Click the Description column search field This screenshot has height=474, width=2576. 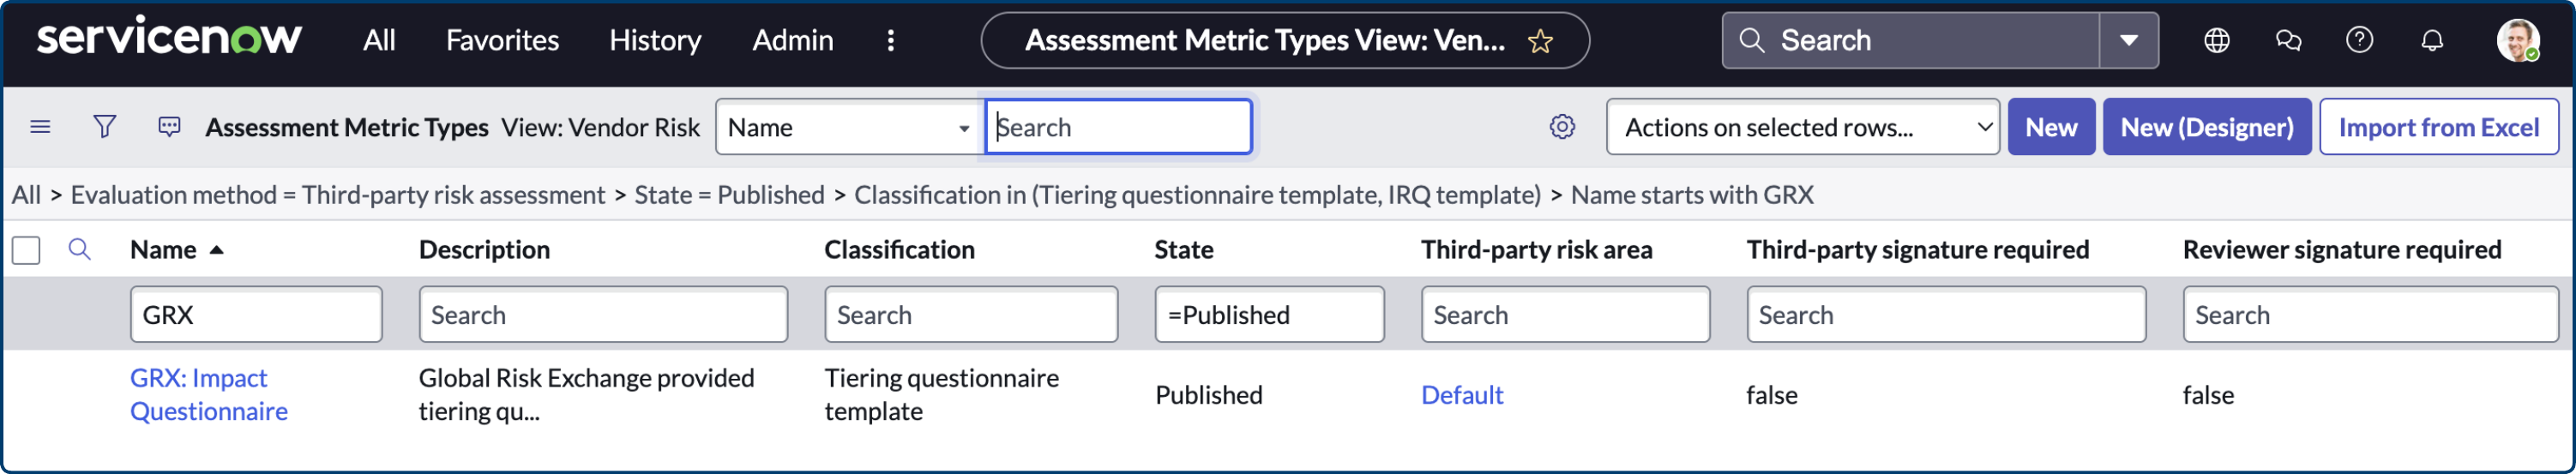coord(602,315)
